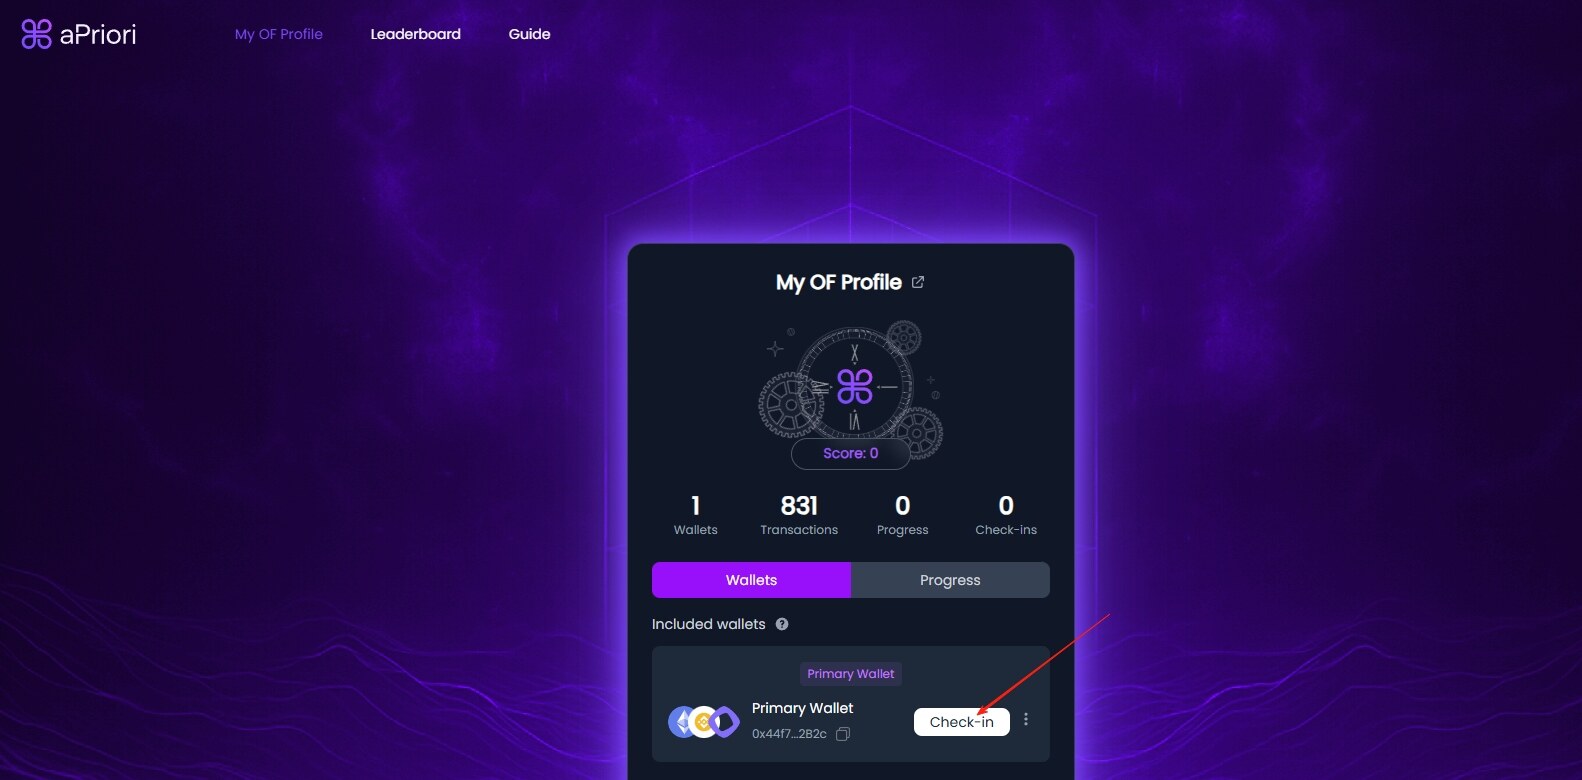The width and height of the screenshot is (1582, 780).
Task: Open the Leaderboard page
Action: point(416,34)
